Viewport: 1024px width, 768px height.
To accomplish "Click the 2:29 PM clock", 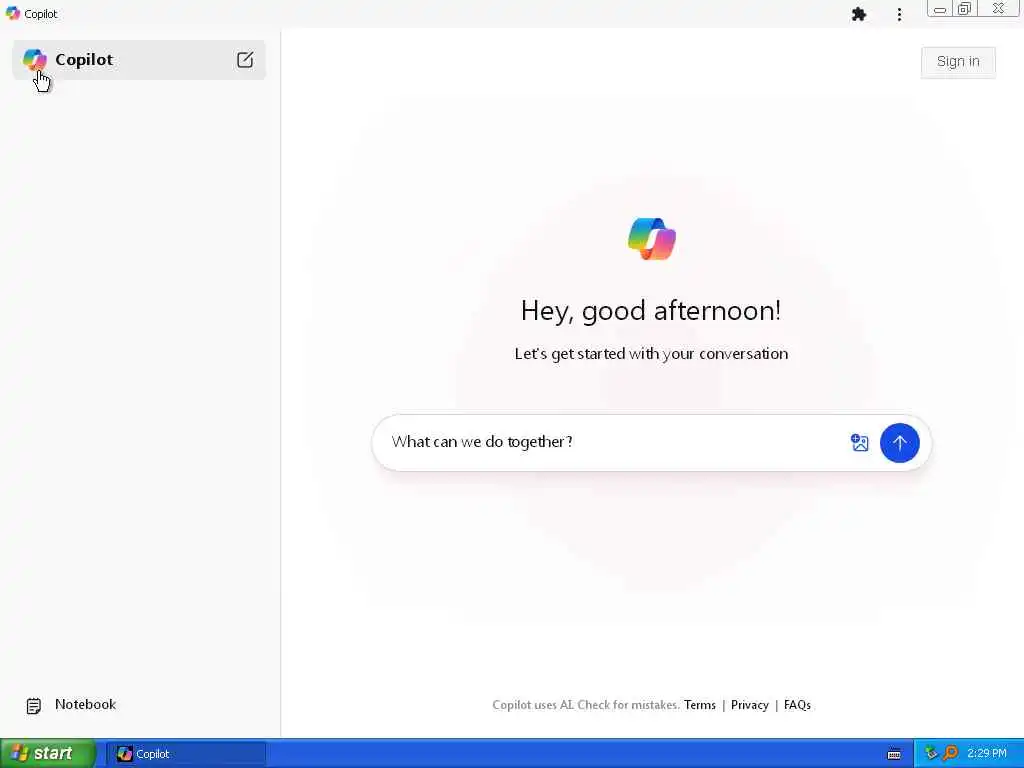I will [987, 754].
